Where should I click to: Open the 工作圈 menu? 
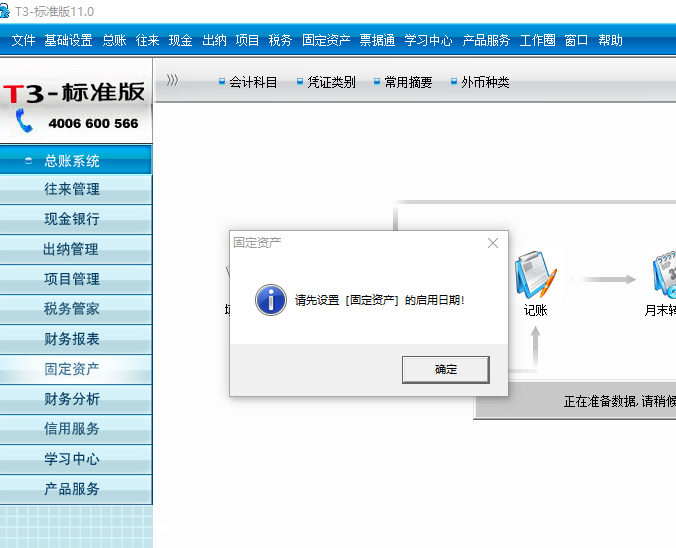(x=537, y=40)
